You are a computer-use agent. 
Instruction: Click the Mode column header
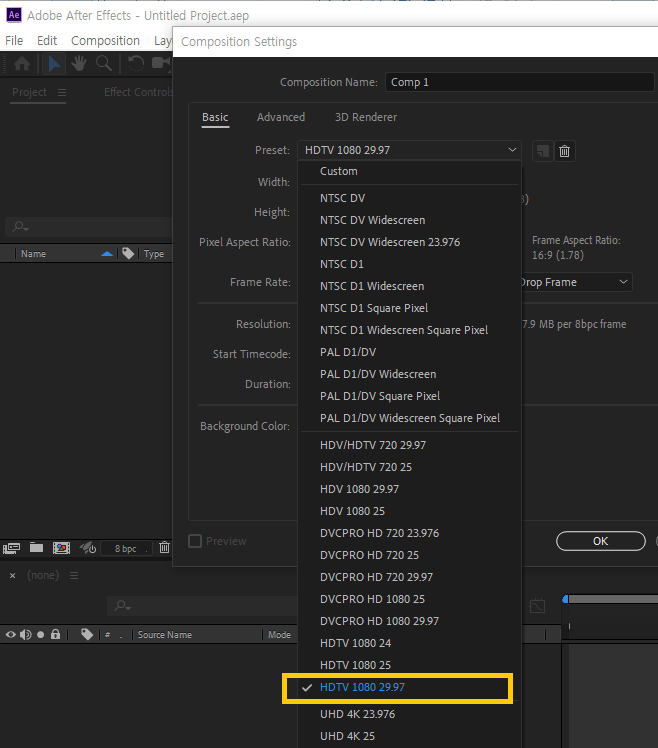pos(279,635)
